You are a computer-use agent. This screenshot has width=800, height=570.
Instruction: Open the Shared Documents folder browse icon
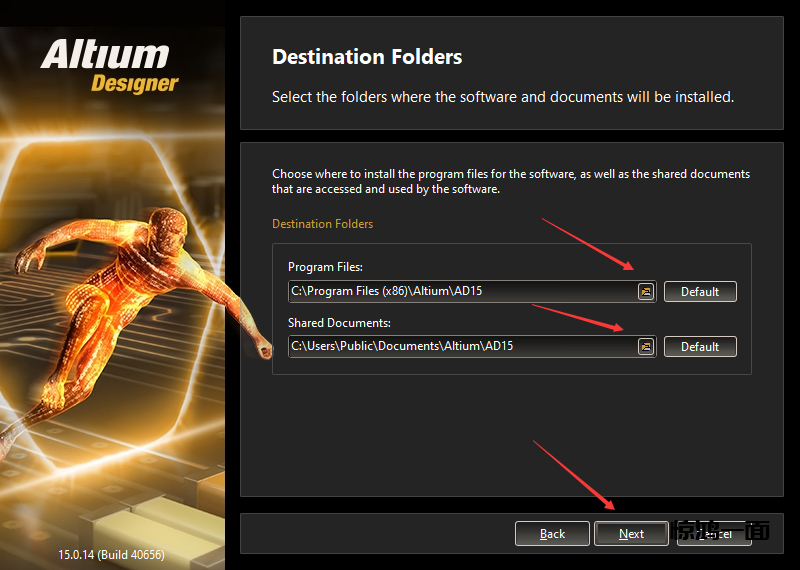click(x=645, y=347)
